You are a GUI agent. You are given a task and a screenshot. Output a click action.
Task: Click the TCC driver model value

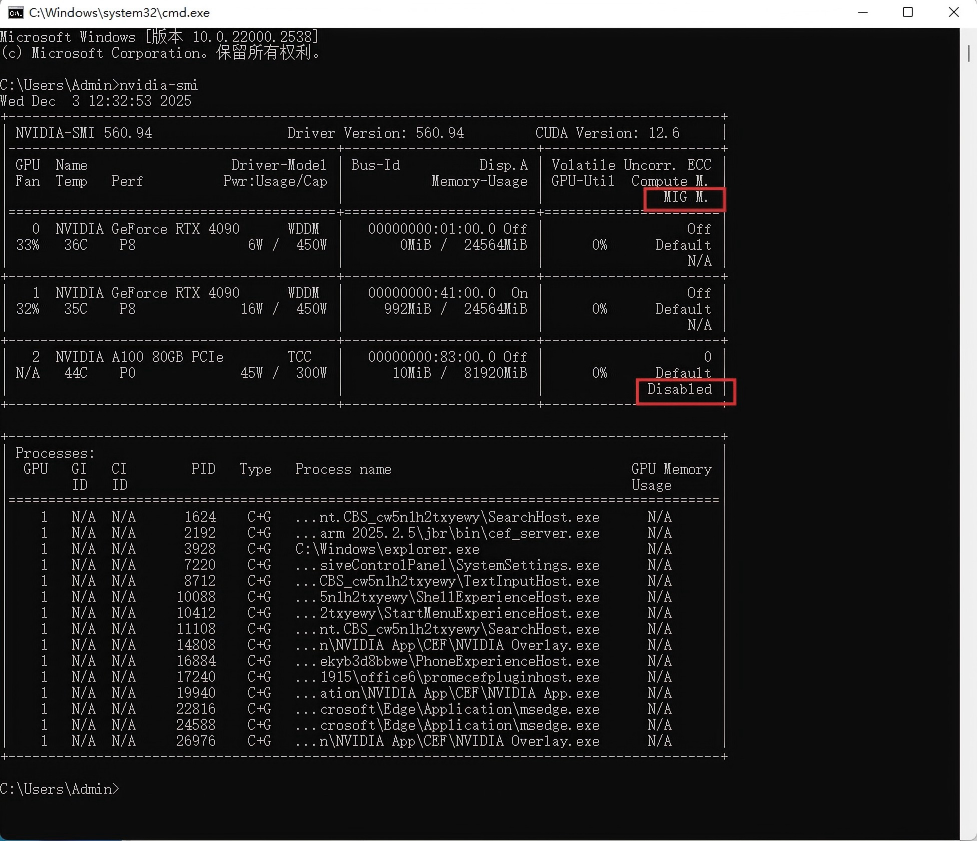tap(300, 357)
